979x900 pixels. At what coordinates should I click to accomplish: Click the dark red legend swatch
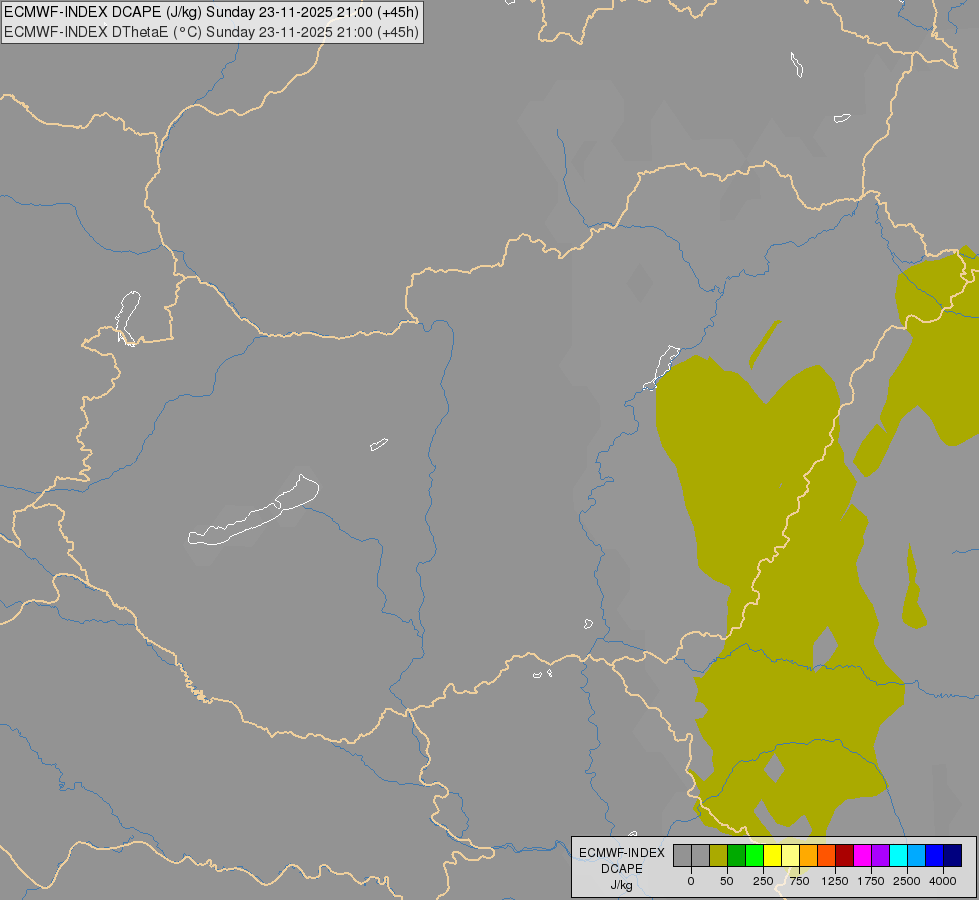pos(845,856)
